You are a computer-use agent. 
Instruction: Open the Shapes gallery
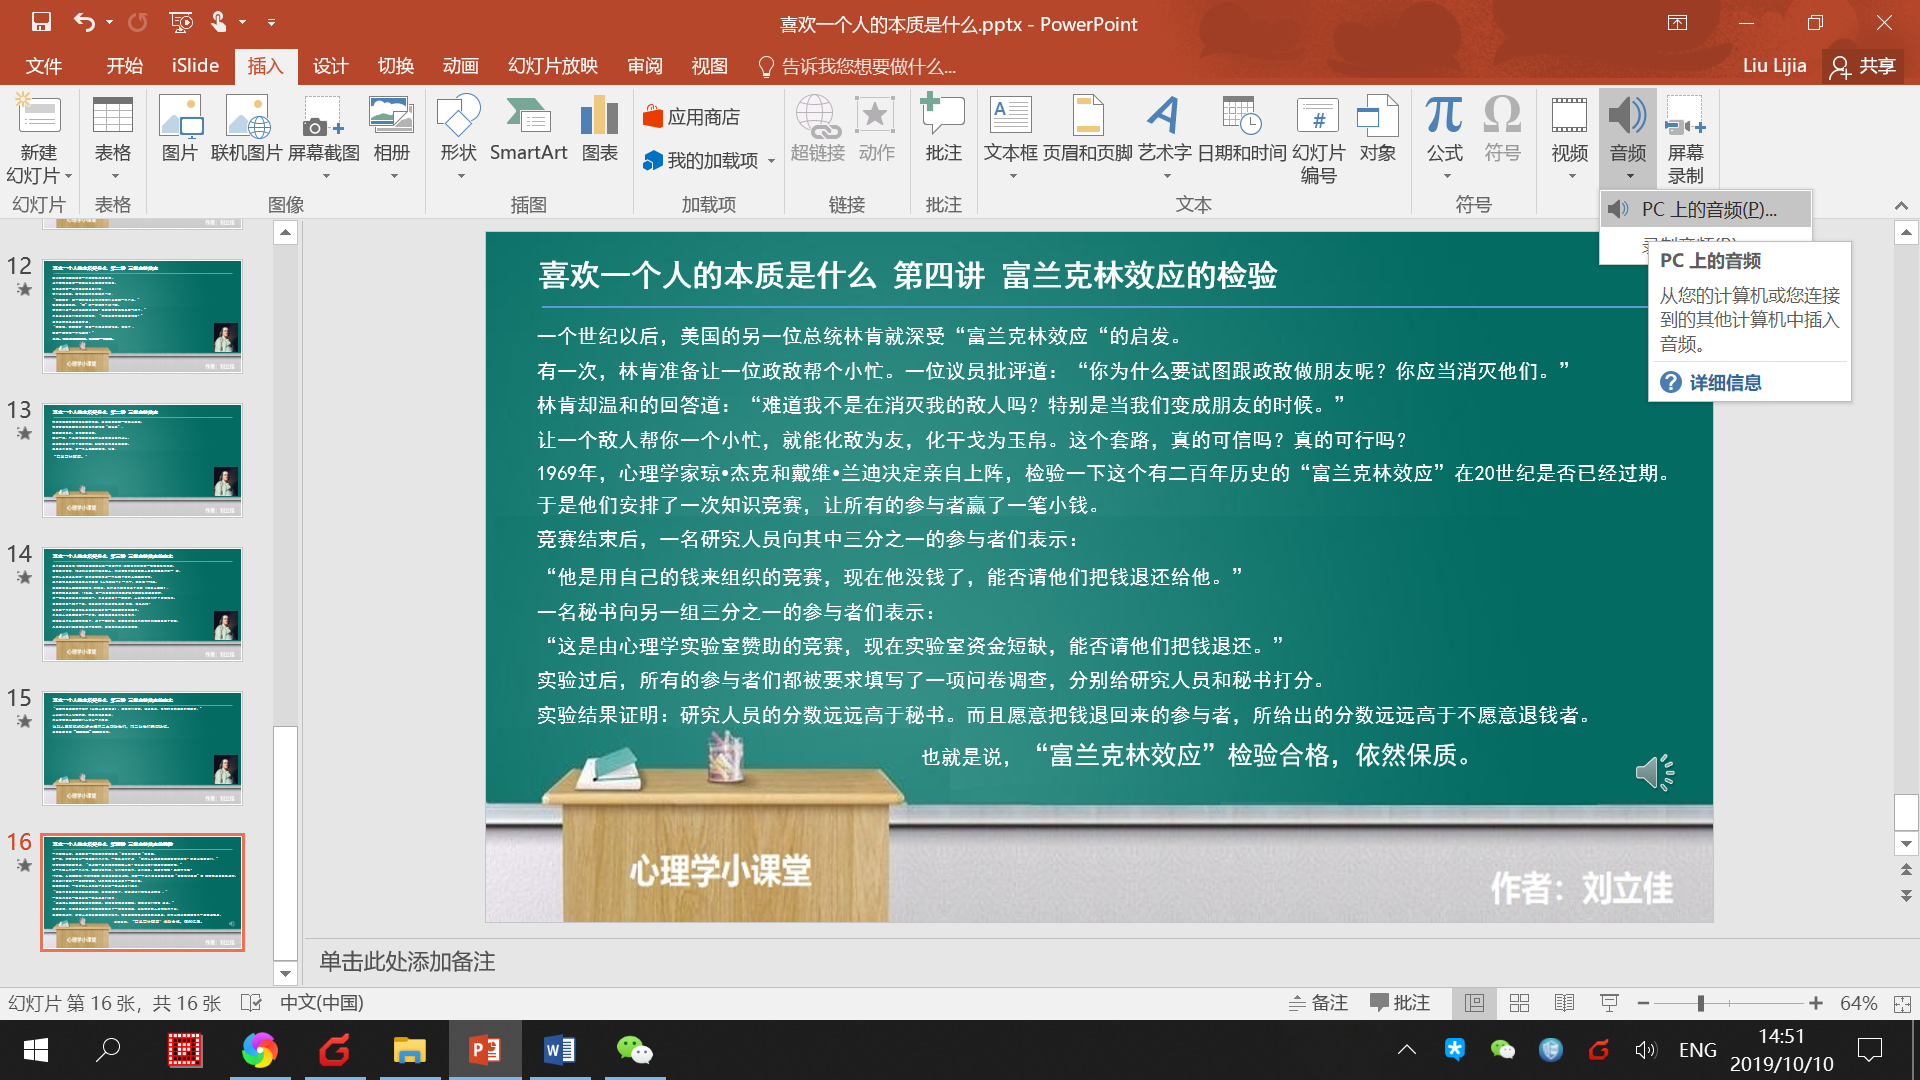click(x=458, y=138)
